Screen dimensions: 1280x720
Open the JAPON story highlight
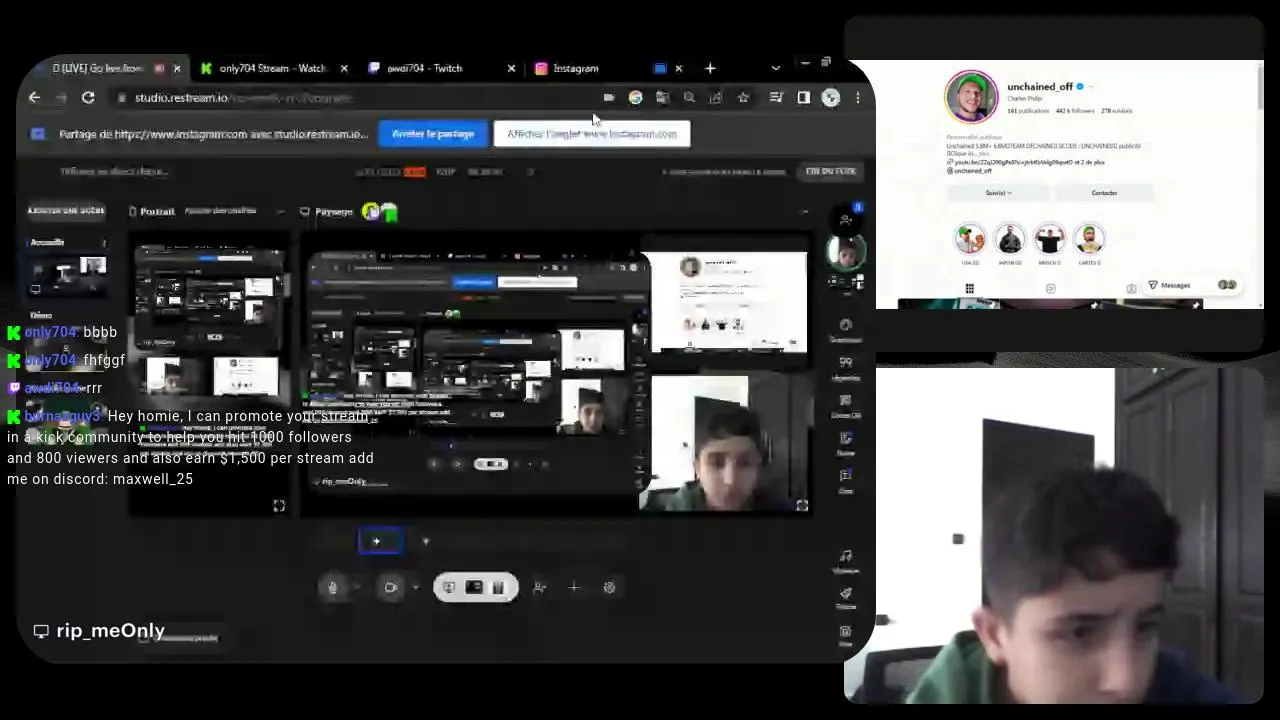(1010, 240)
